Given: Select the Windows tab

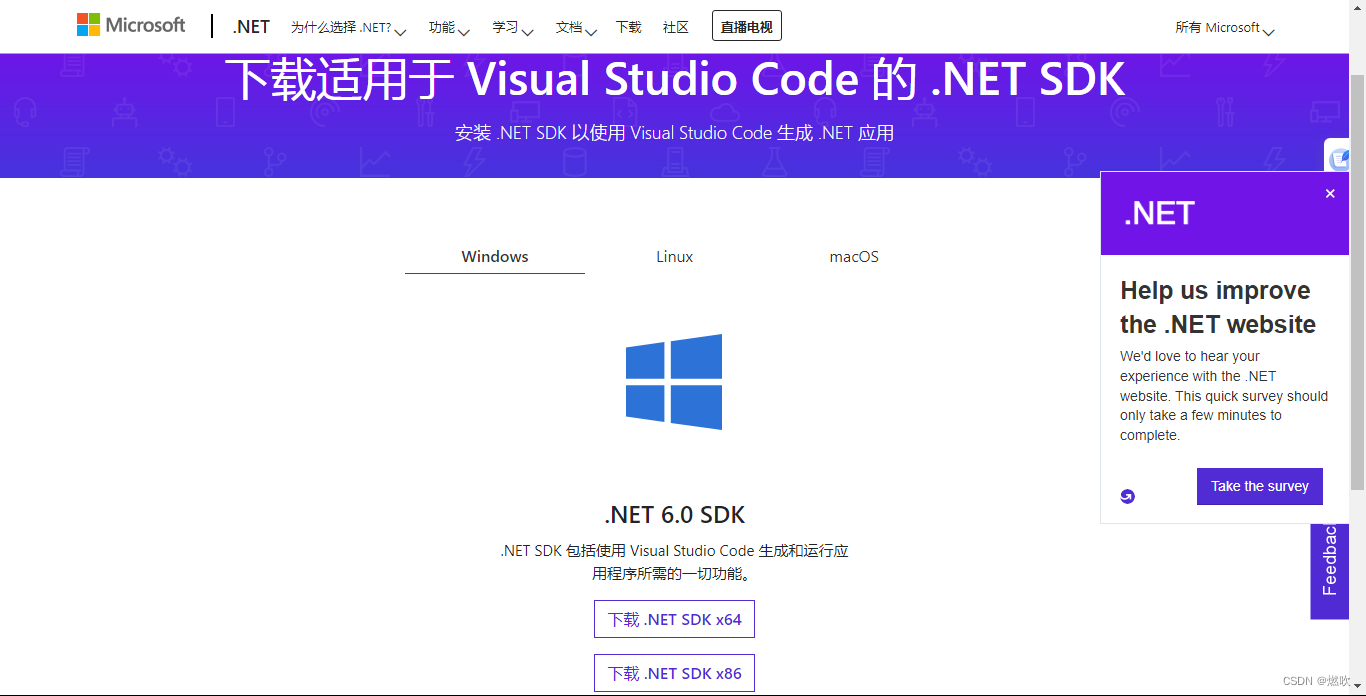Looking at the screenshot, I should (x=495, y=257).
